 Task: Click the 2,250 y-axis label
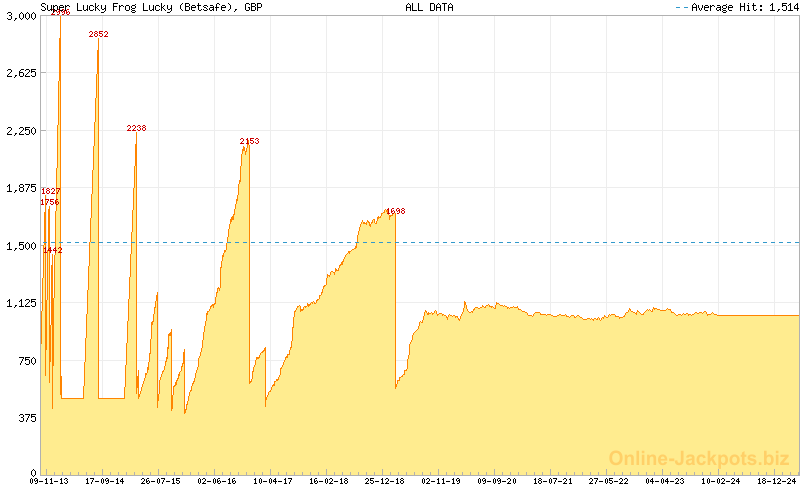click(22, 131)
